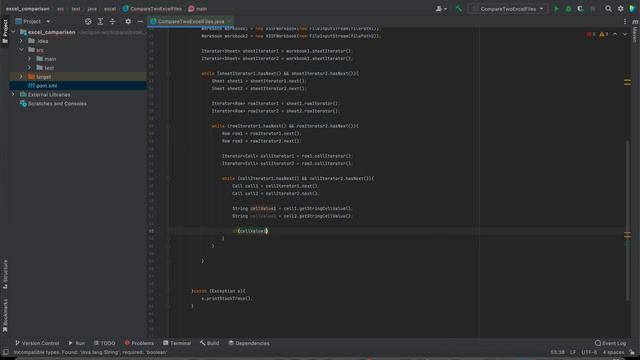
Task: Open Project panel options gear
Action: pyautogui.click(x=128, y=21)
